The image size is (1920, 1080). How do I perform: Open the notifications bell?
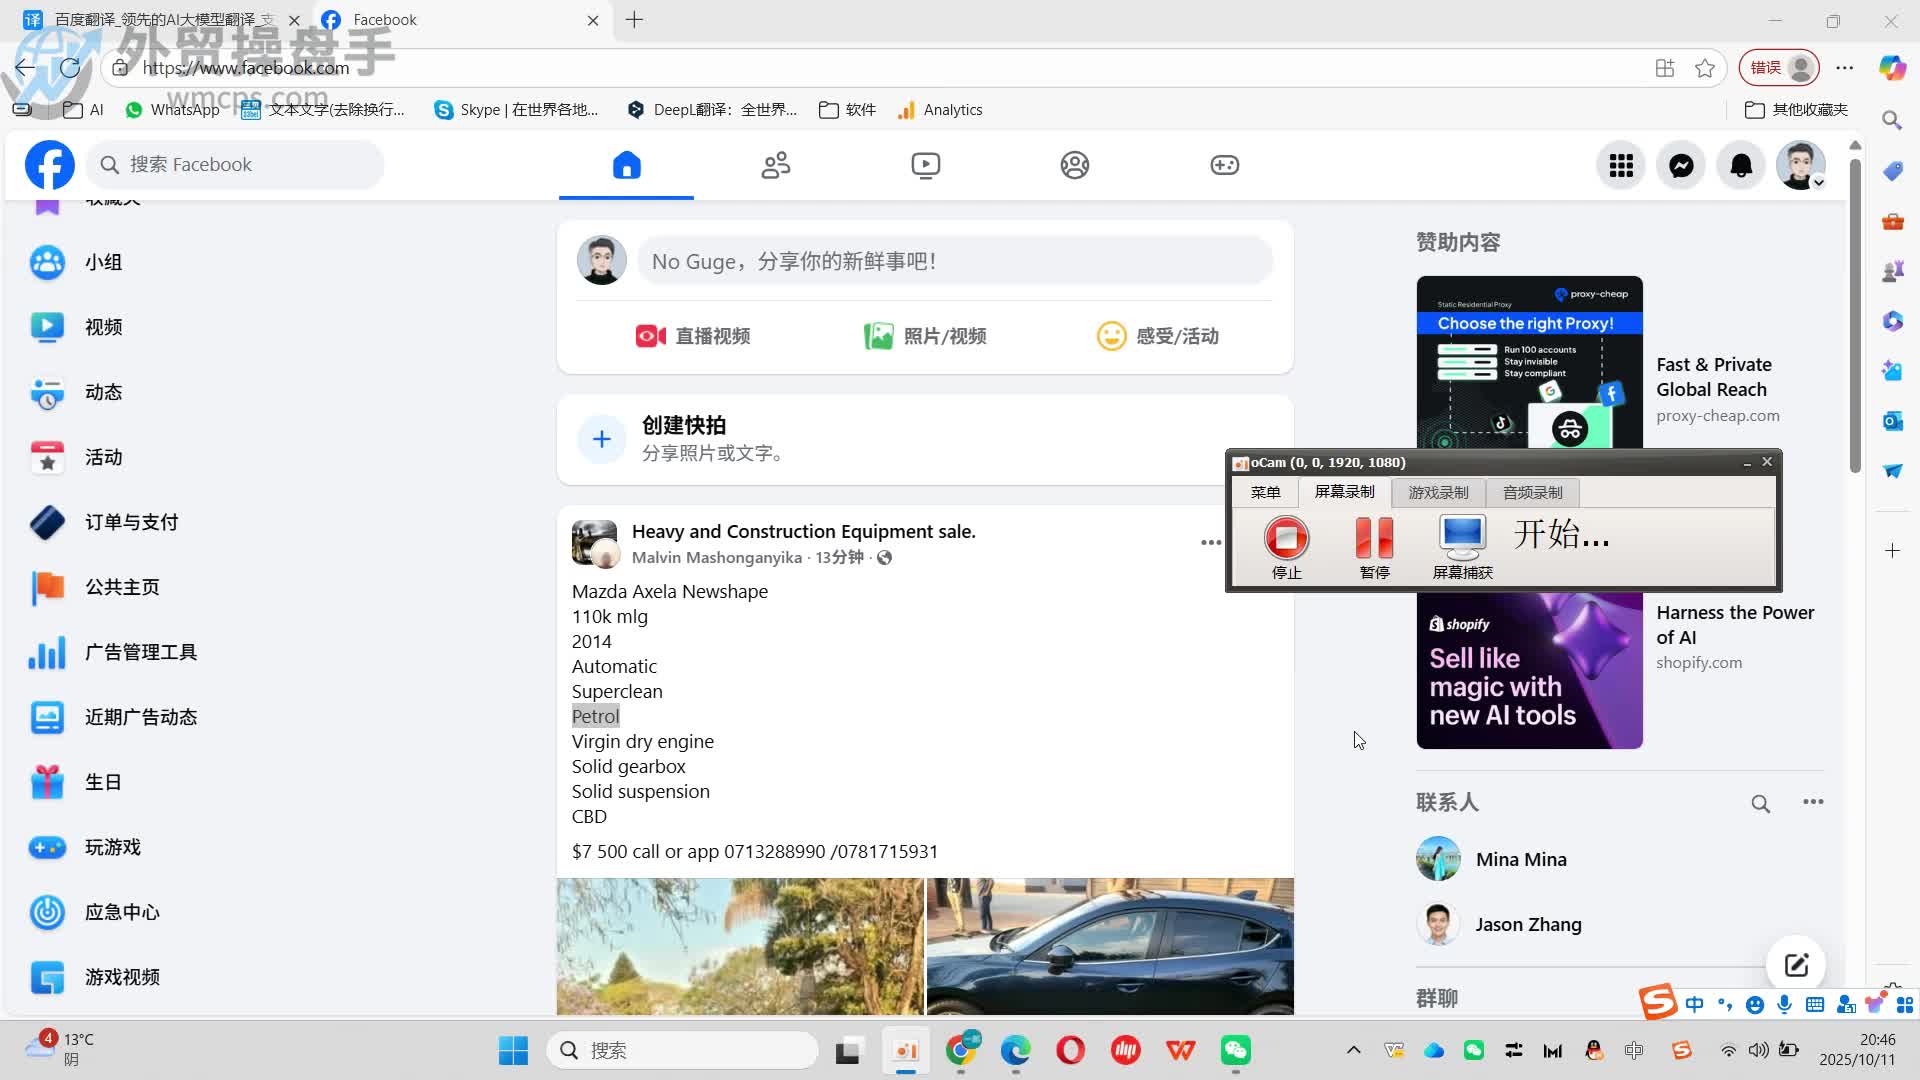pyautogui.click(x=1741, y=165)
